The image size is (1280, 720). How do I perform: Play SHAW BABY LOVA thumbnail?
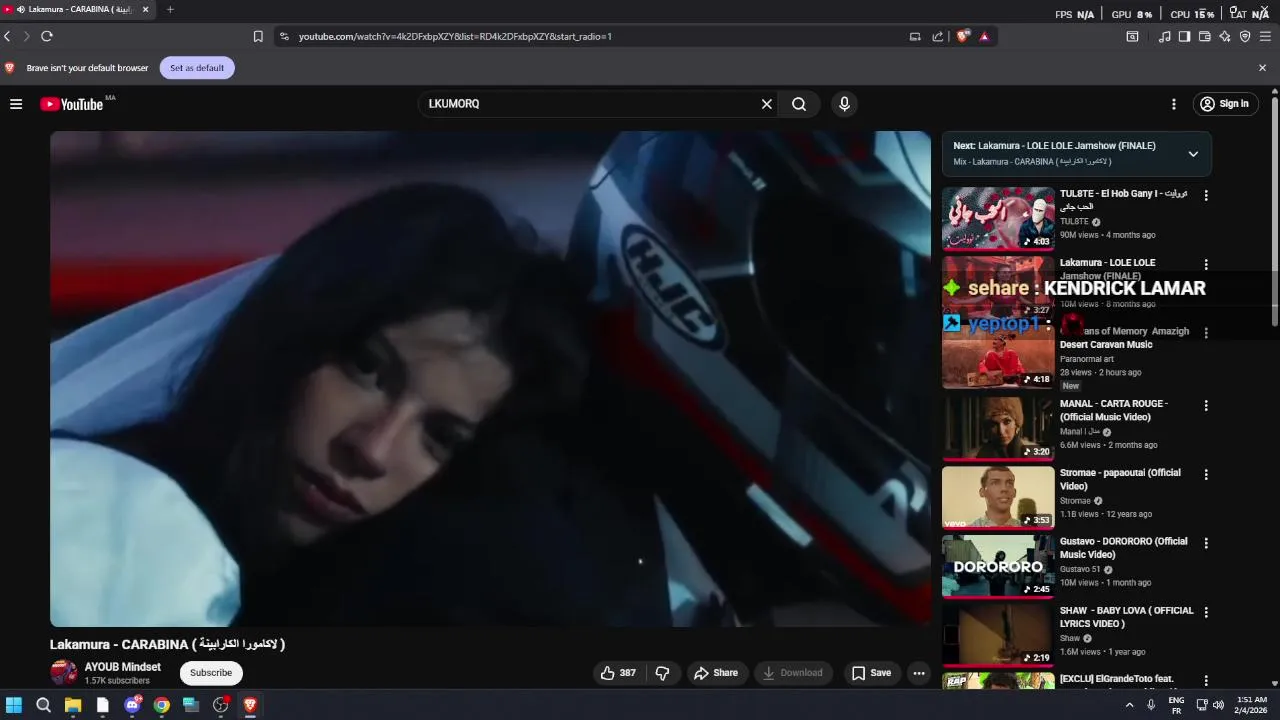click(x=998, y=635)
